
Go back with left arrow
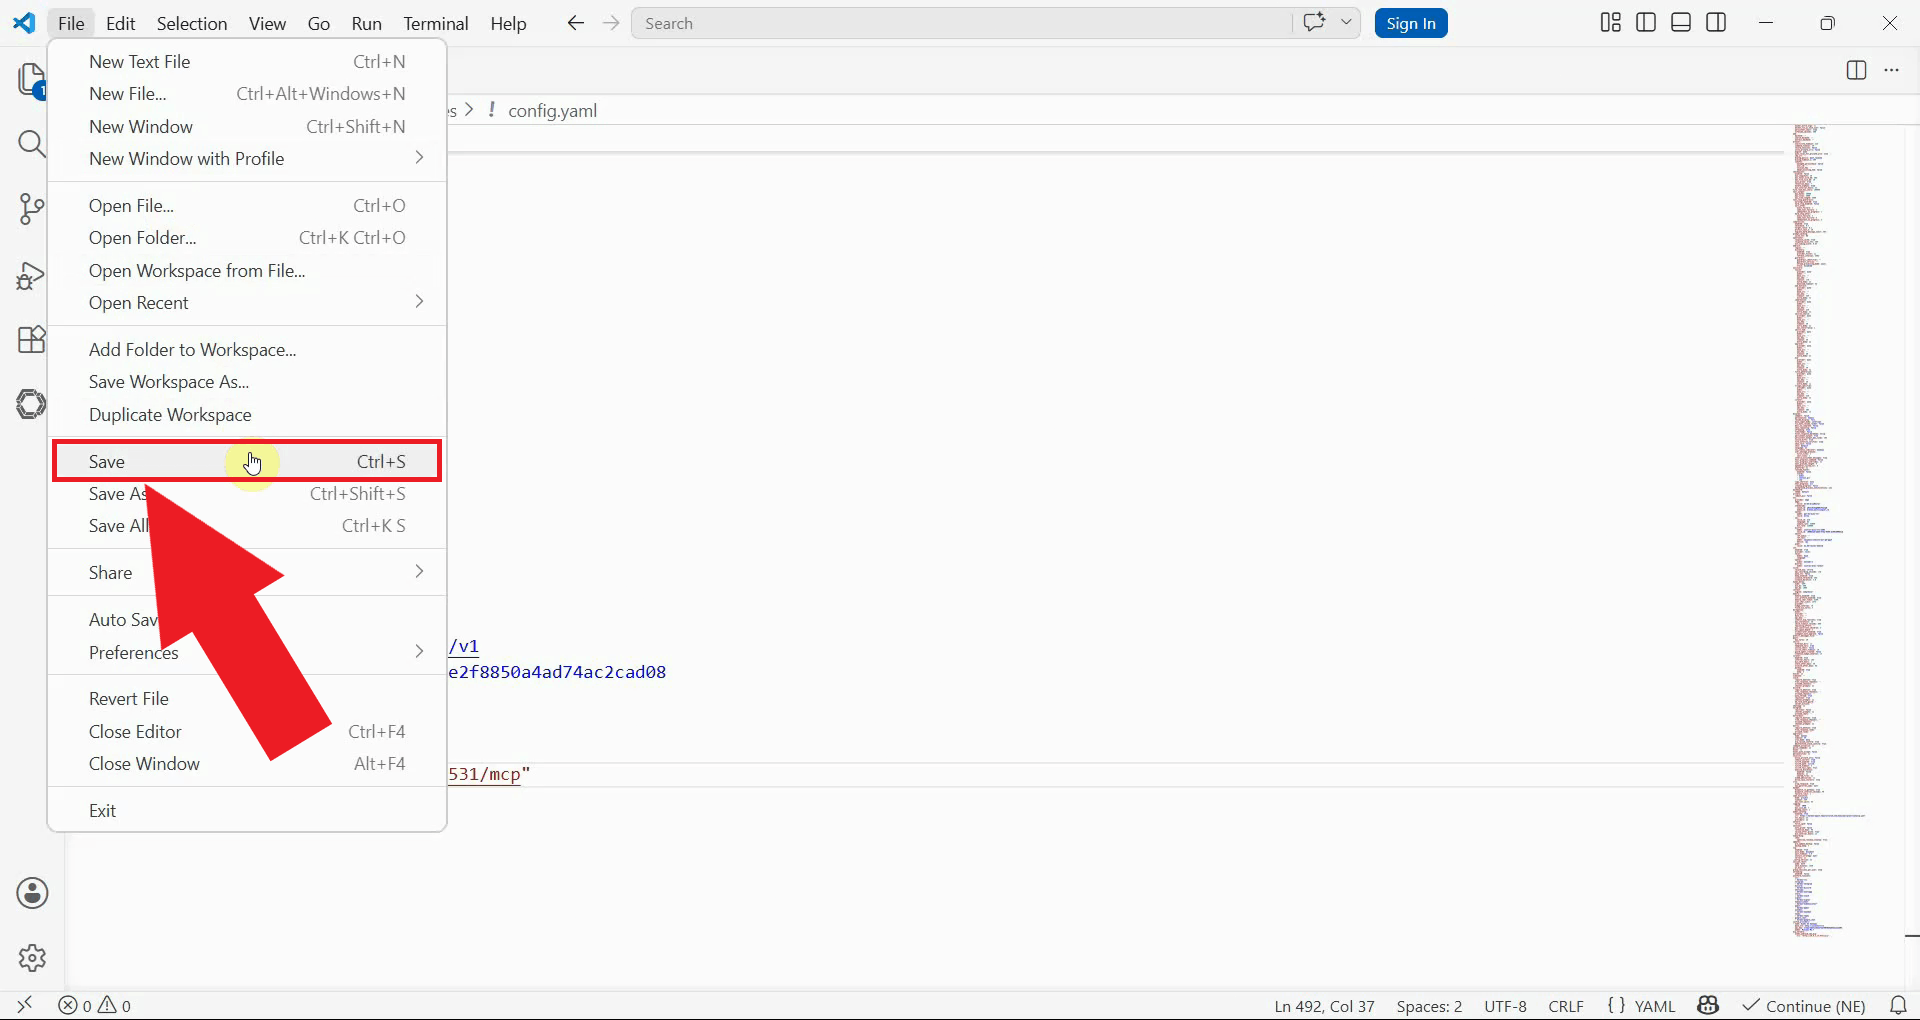tap(575, 23)
